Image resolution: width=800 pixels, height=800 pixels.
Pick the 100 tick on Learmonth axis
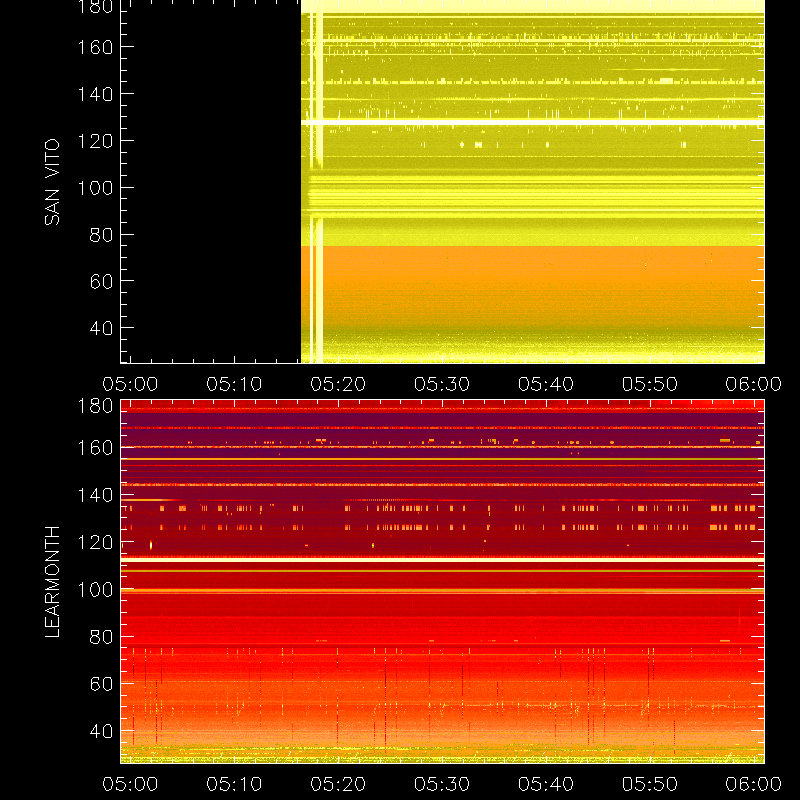(95, 590)
